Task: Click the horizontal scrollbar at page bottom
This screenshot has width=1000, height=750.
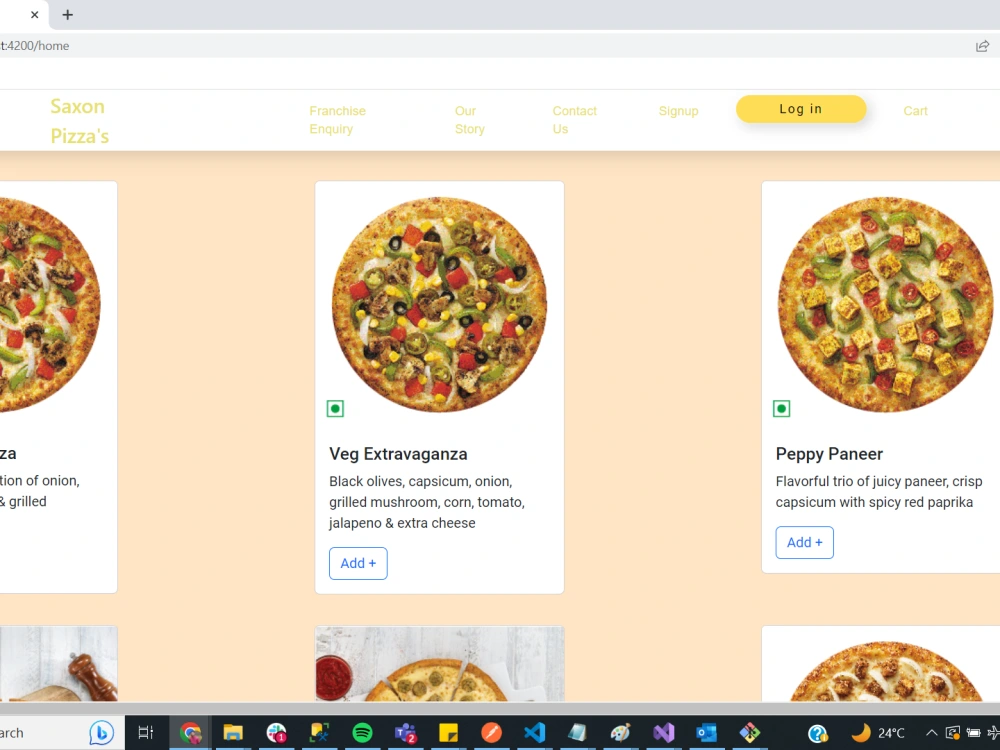Action: click(x=500, y=707)
